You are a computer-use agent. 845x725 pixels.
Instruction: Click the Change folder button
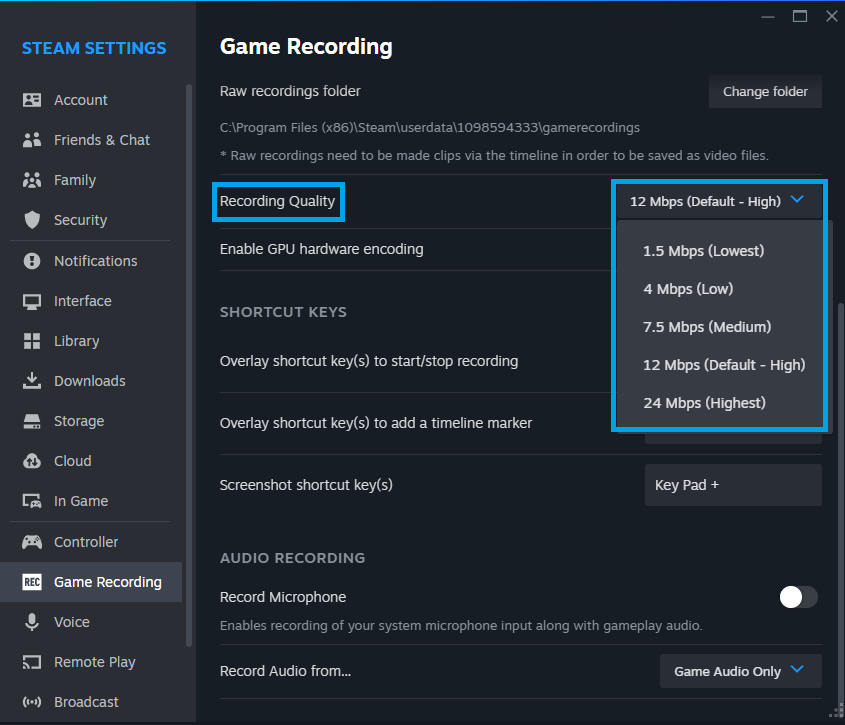click(x=765, y=91)
